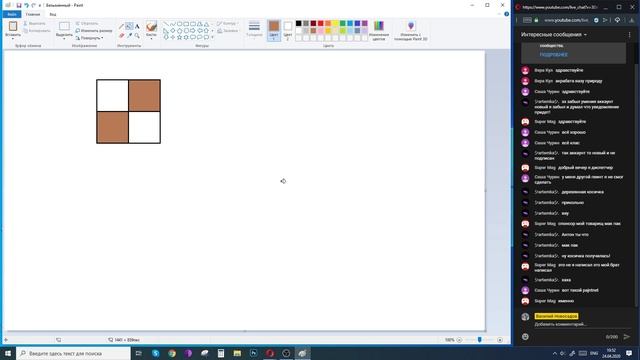
Task: Select the Eraser tool
Action: (122, 36)
